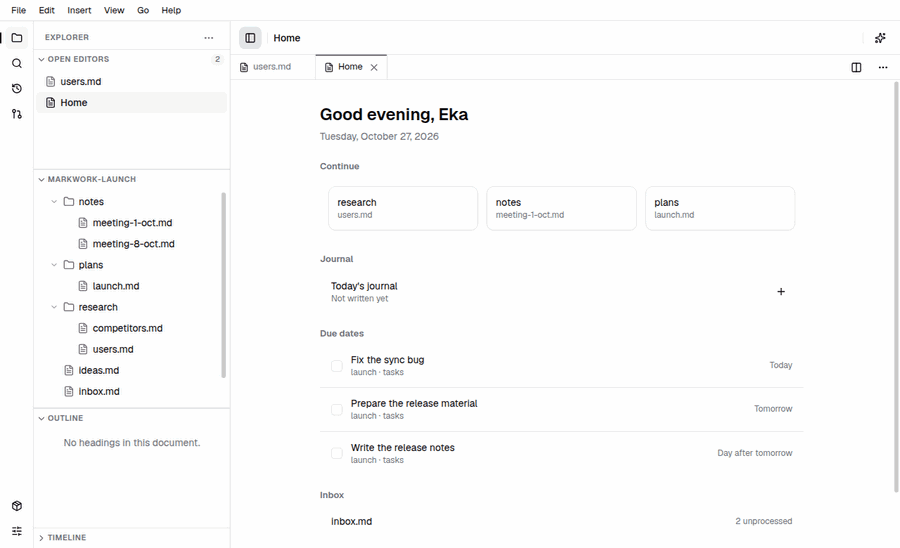Click the Explorer more actions ellipsis
This screenshot has height=548, width=900.
point(208,38)
